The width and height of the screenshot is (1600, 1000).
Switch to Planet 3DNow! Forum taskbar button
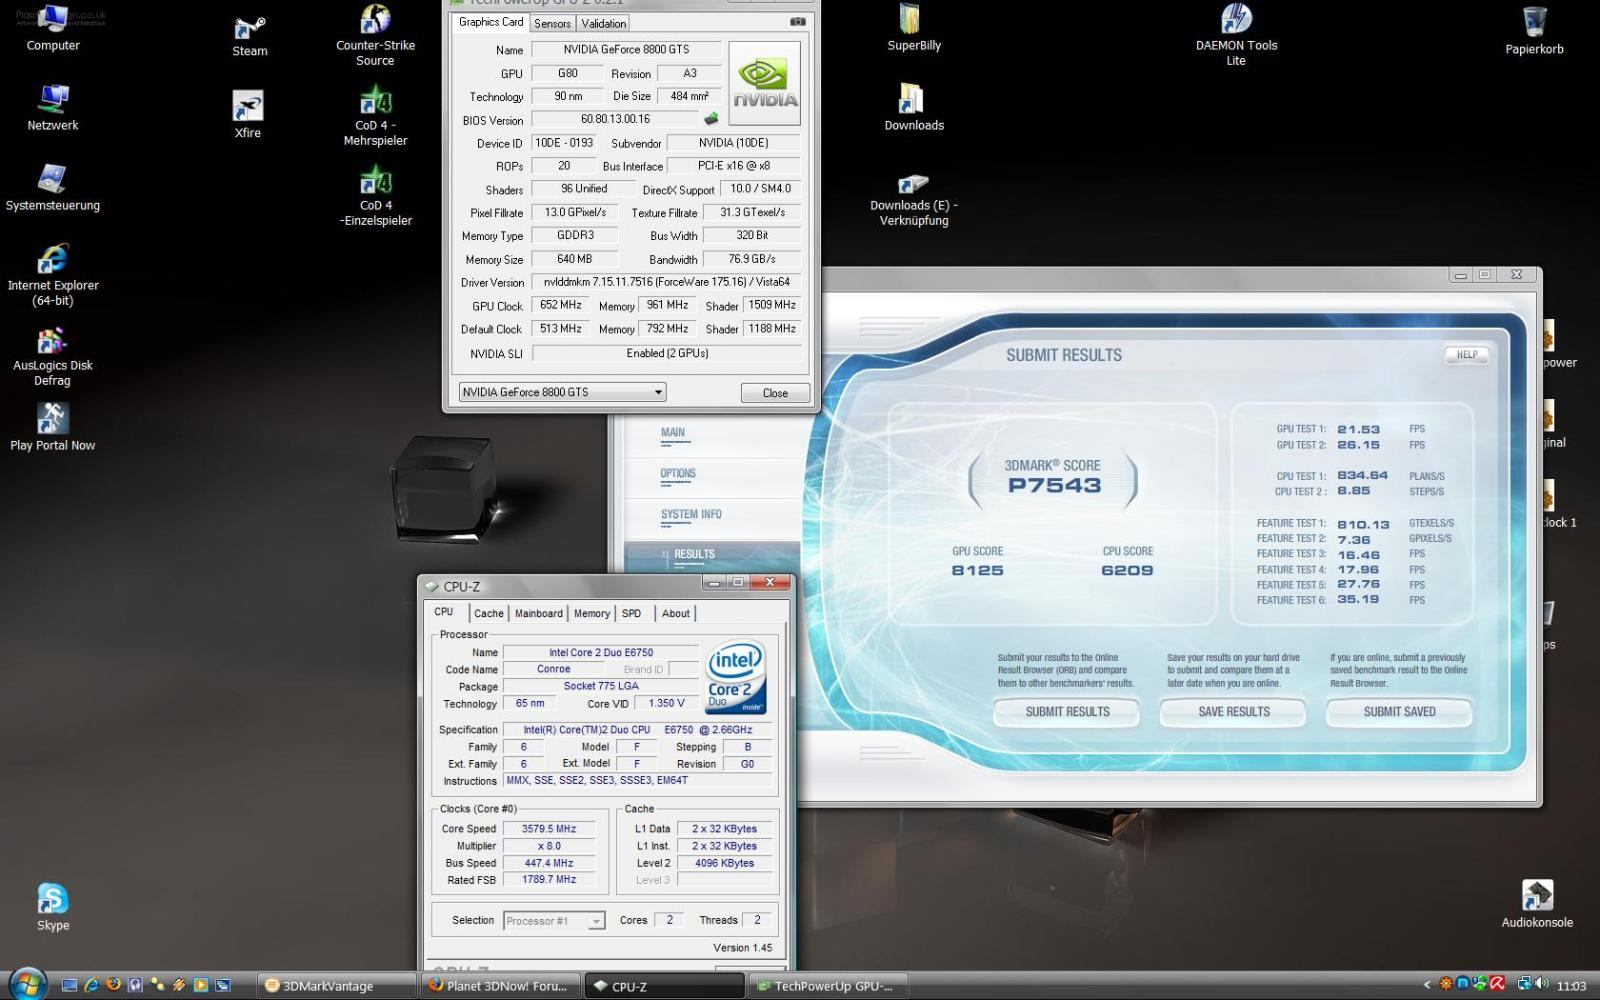click(500, 985)
